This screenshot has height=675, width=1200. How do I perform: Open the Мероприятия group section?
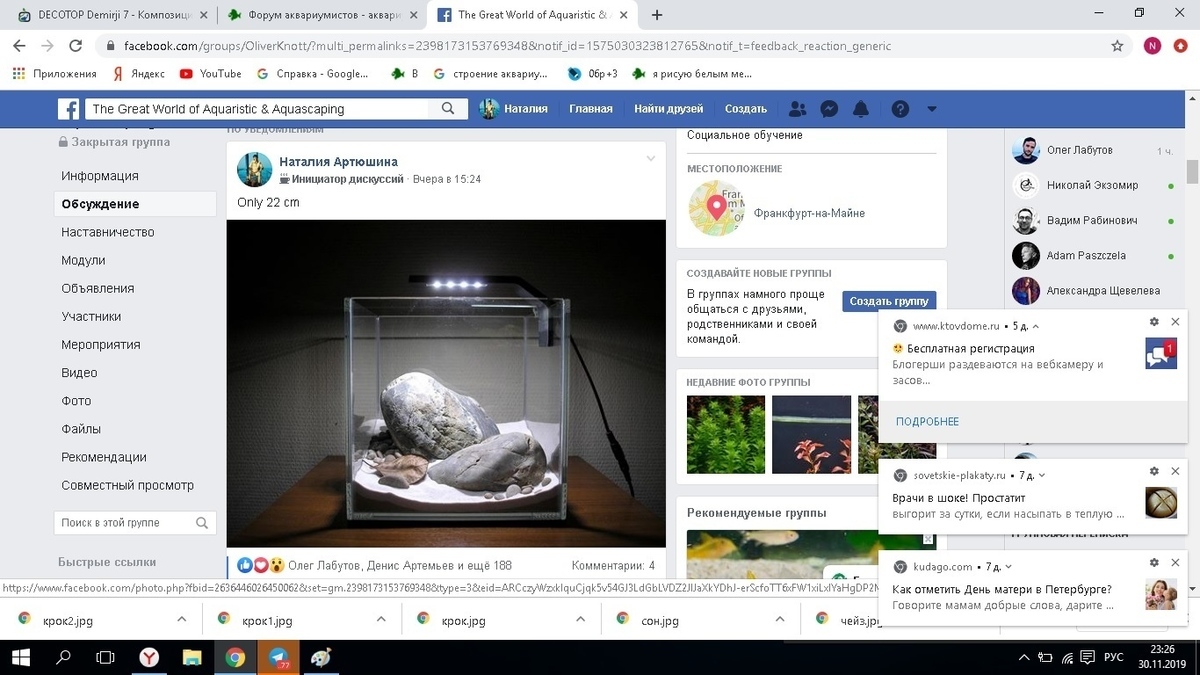coord(101,344)
